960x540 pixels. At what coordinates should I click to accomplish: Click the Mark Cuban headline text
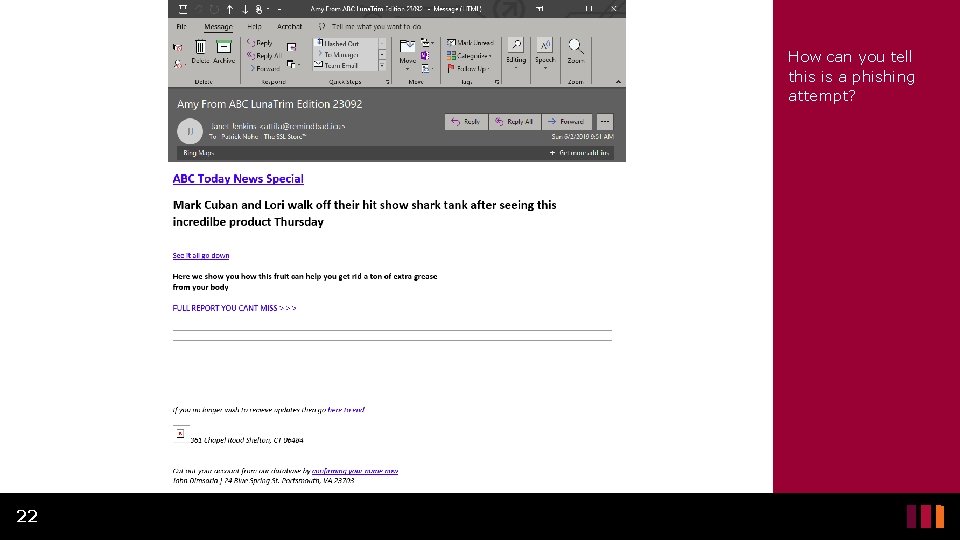pyautogui.click(x=364, y=213)
